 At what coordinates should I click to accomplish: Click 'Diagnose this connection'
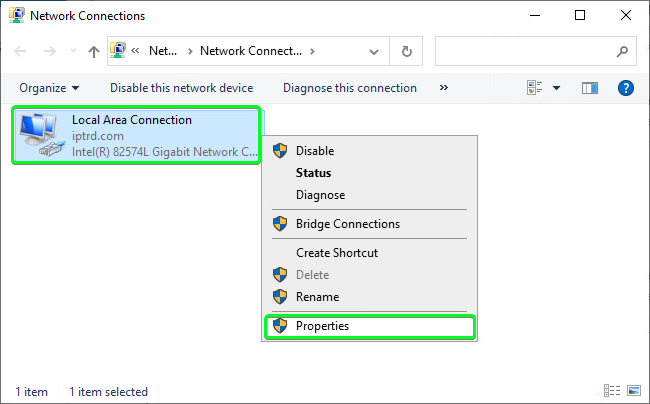click(x=350, y=88)
